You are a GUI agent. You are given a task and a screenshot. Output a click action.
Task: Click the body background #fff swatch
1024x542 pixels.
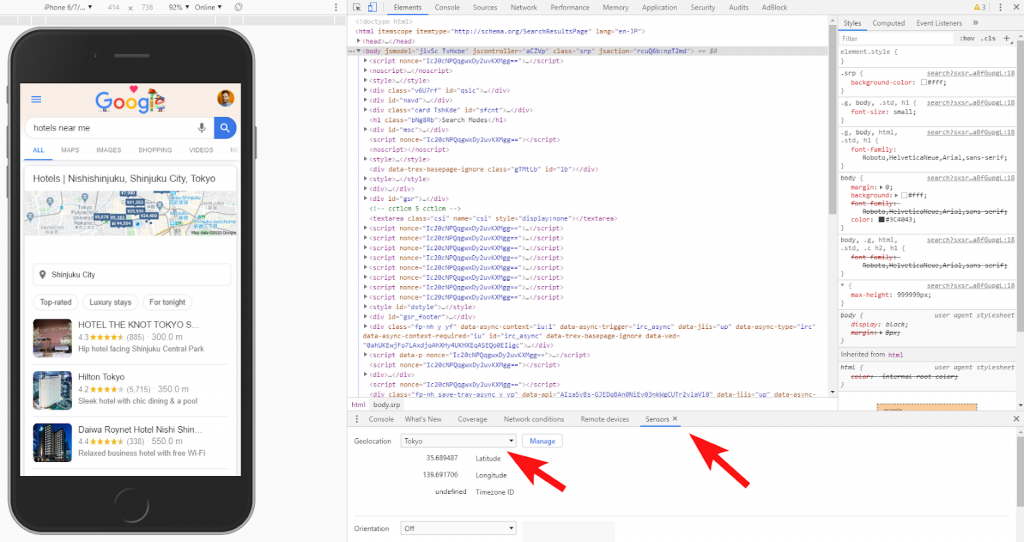[904, 195]
